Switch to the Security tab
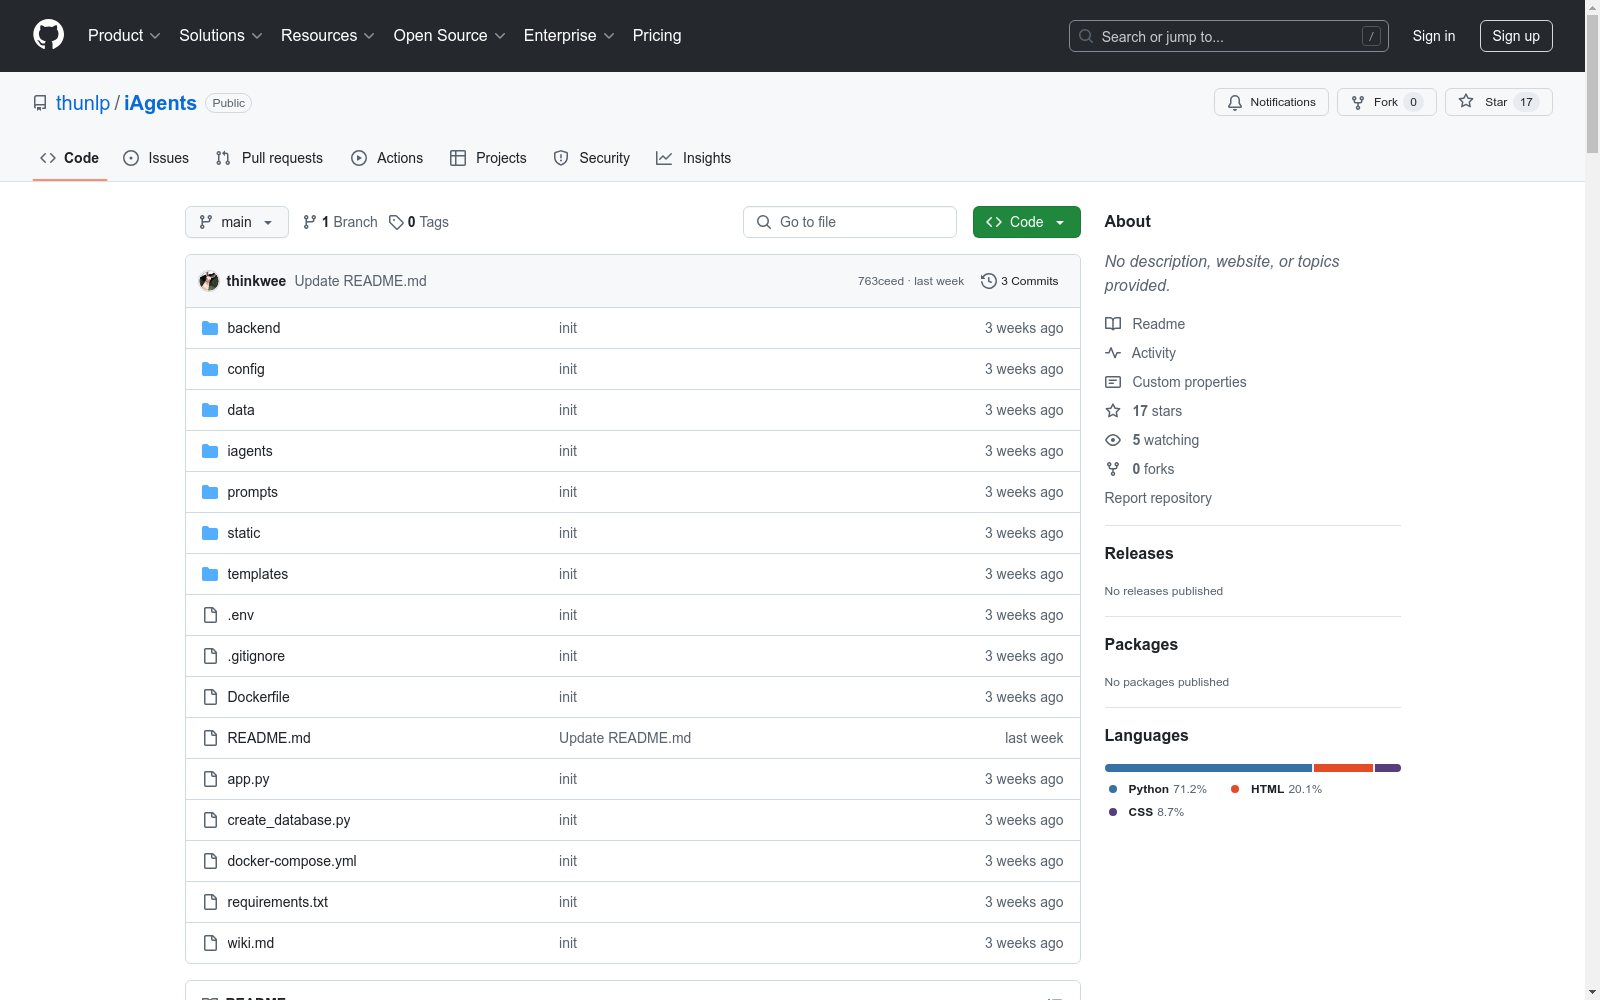 [x=592, y=158]
